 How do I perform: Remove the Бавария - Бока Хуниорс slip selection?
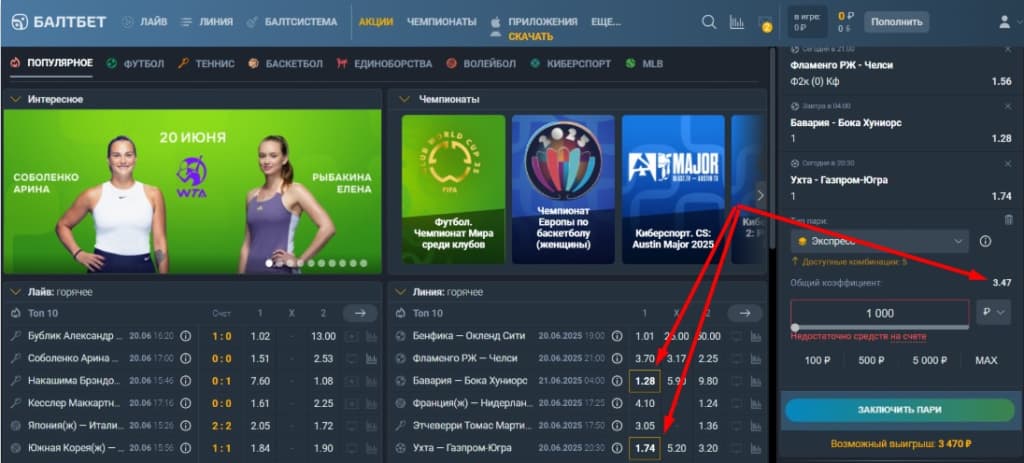(x=1008, y=106)
